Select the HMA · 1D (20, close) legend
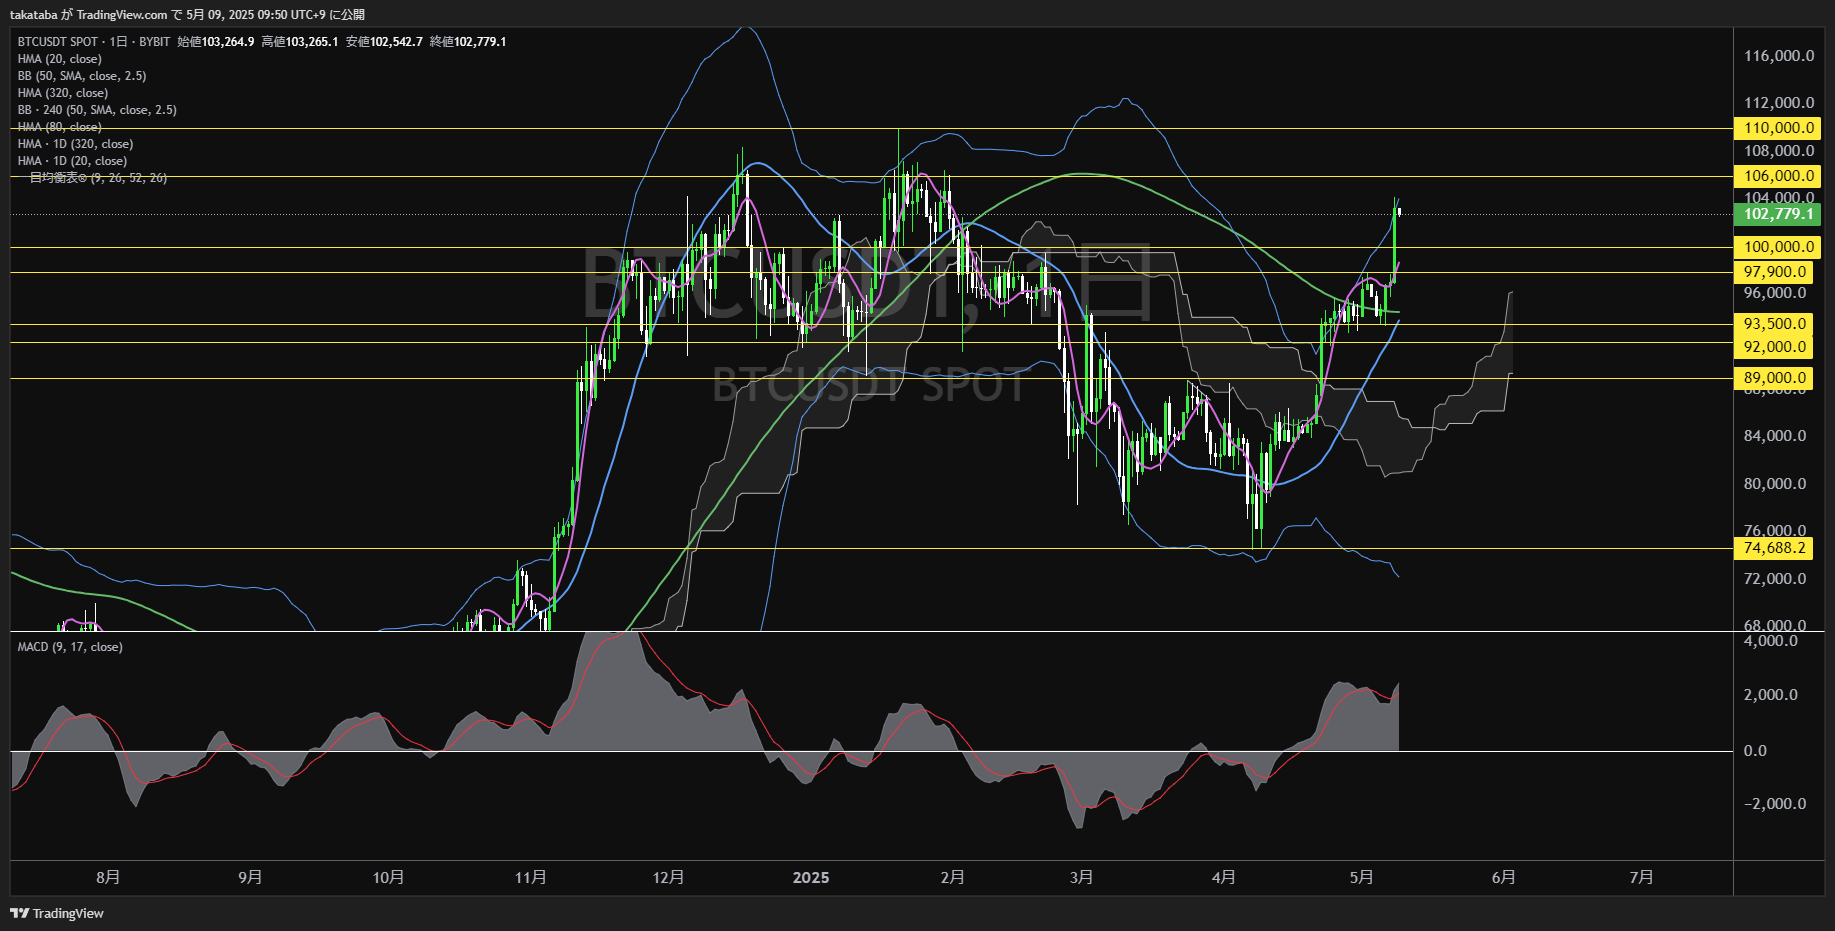This screenshot has width=1835, height=931. [72, 161]
